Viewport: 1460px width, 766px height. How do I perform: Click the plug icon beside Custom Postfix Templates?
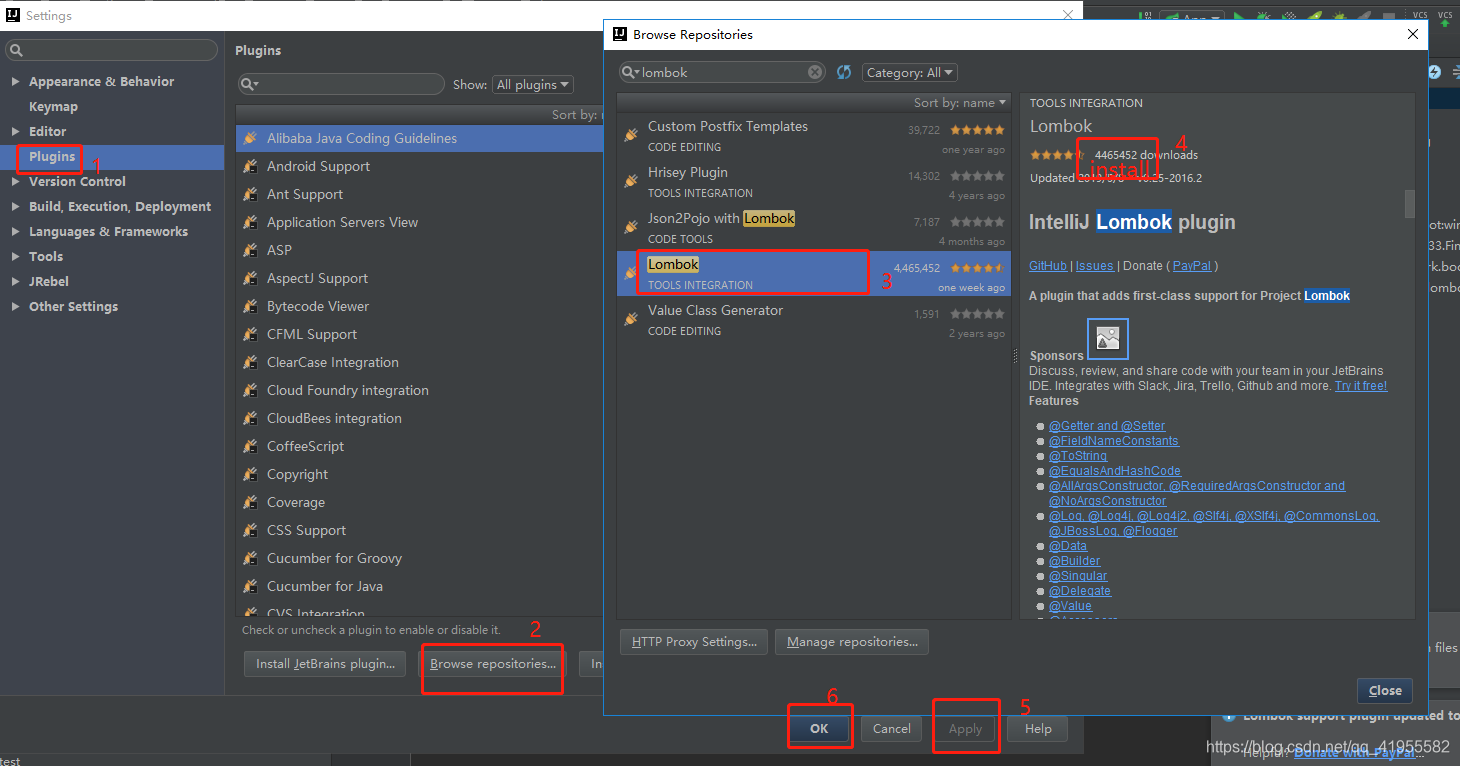[x=631, y=135]
